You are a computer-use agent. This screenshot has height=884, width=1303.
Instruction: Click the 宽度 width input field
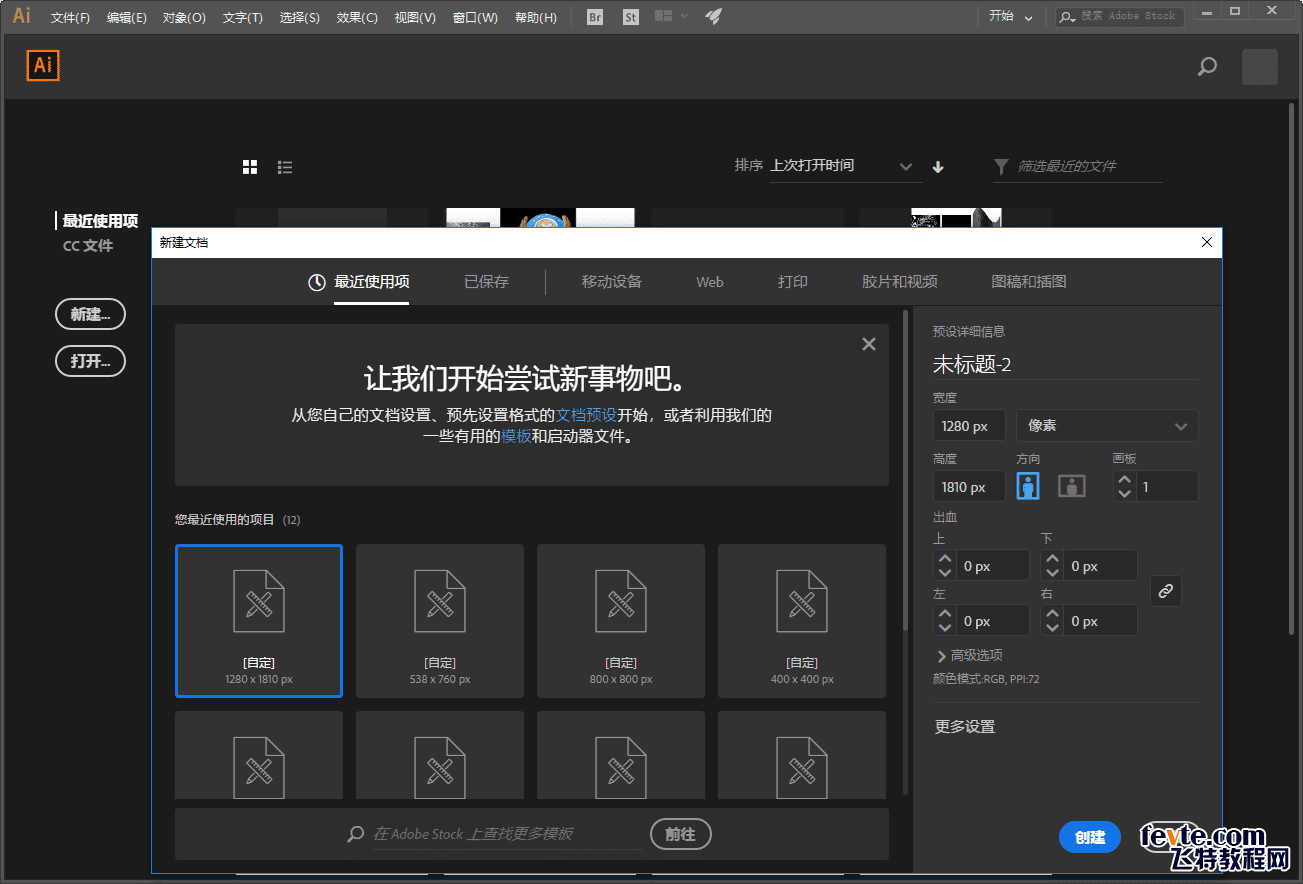pos(968,426)
